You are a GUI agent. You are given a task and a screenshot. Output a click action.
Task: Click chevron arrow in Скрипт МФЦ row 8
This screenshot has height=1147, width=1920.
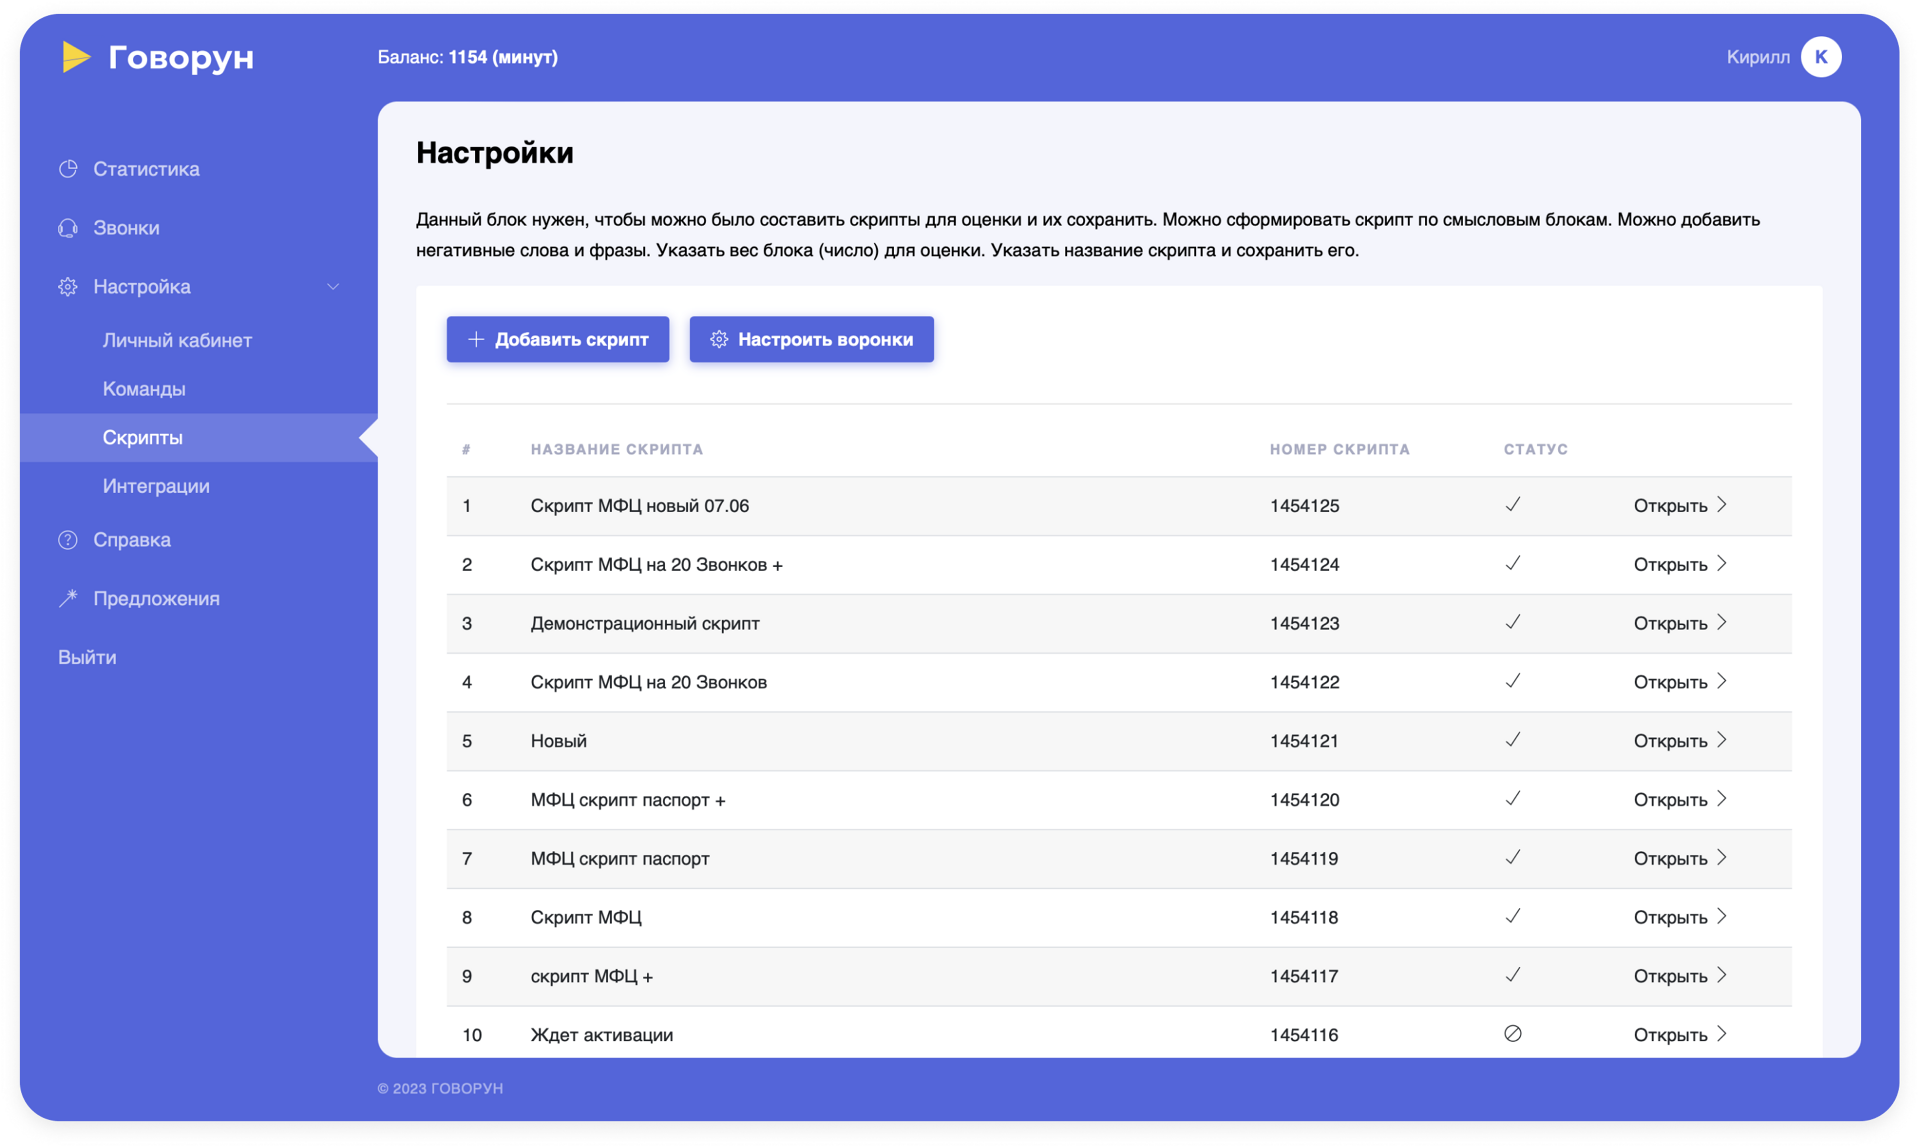1722,917
